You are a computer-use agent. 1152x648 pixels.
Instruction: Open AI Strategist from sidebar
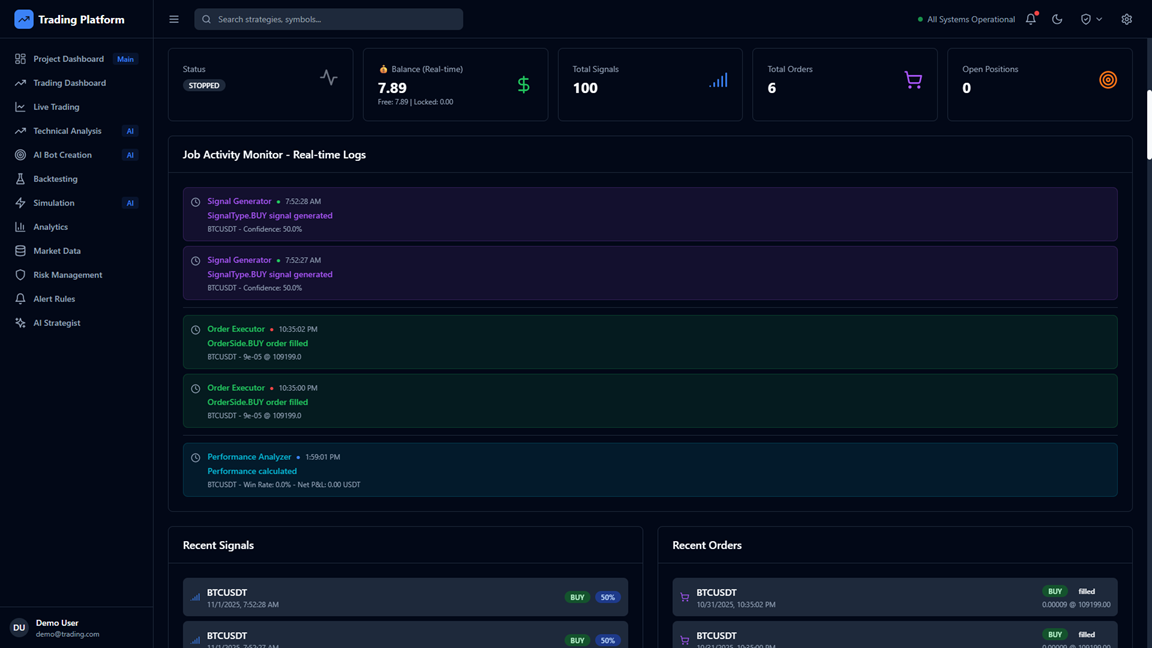tap(56, 323)
